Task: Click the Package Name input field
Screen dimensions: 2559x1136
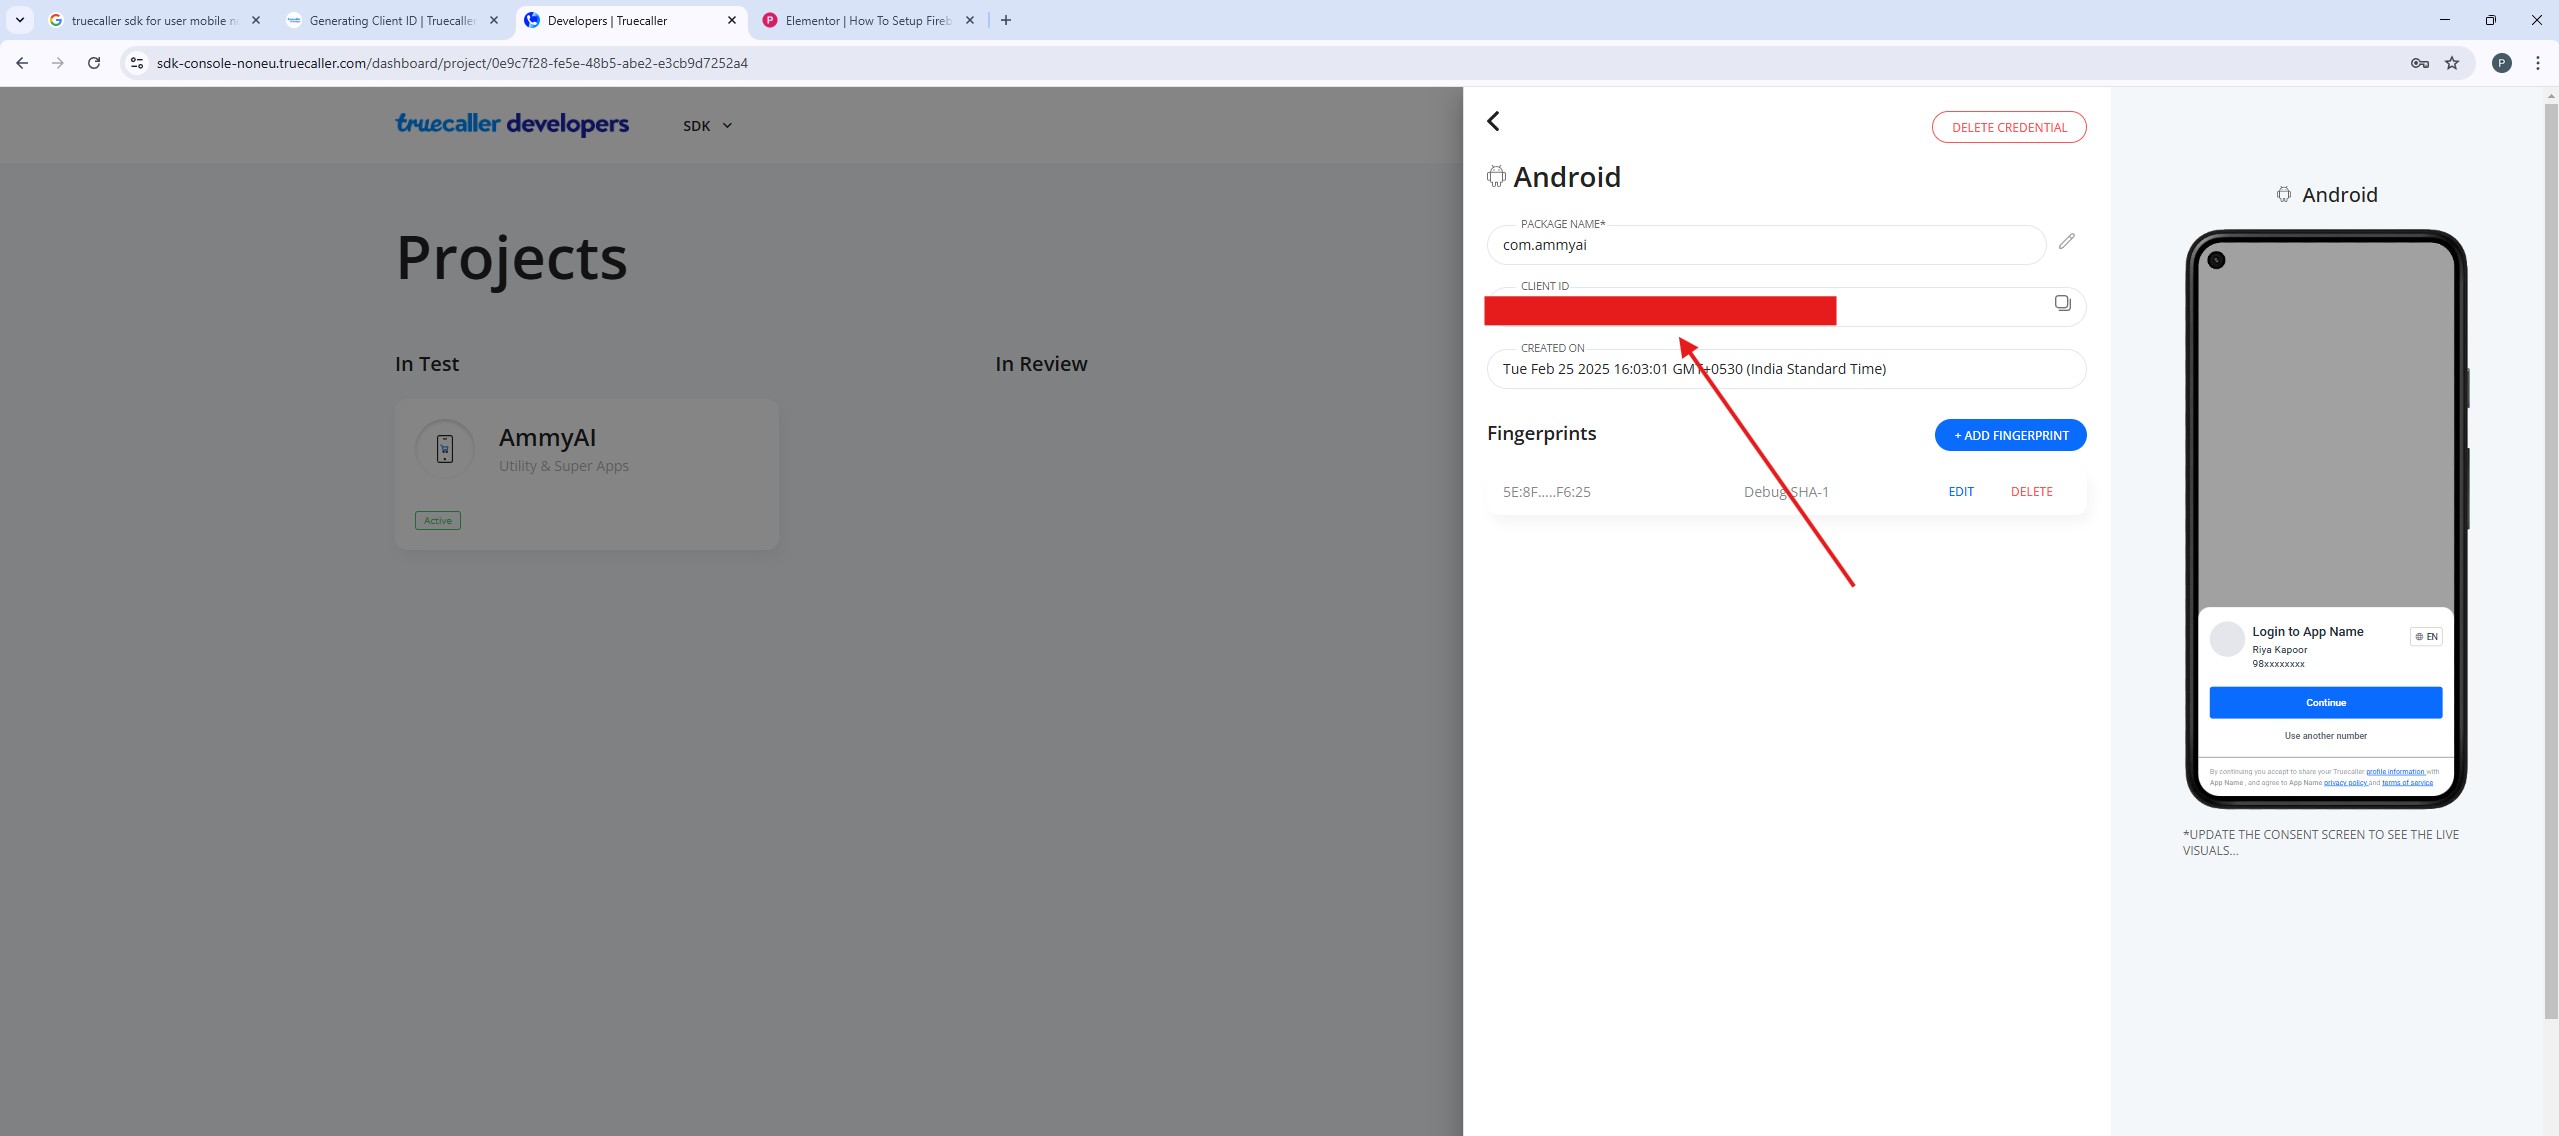Action: [x=1765, y=246]
